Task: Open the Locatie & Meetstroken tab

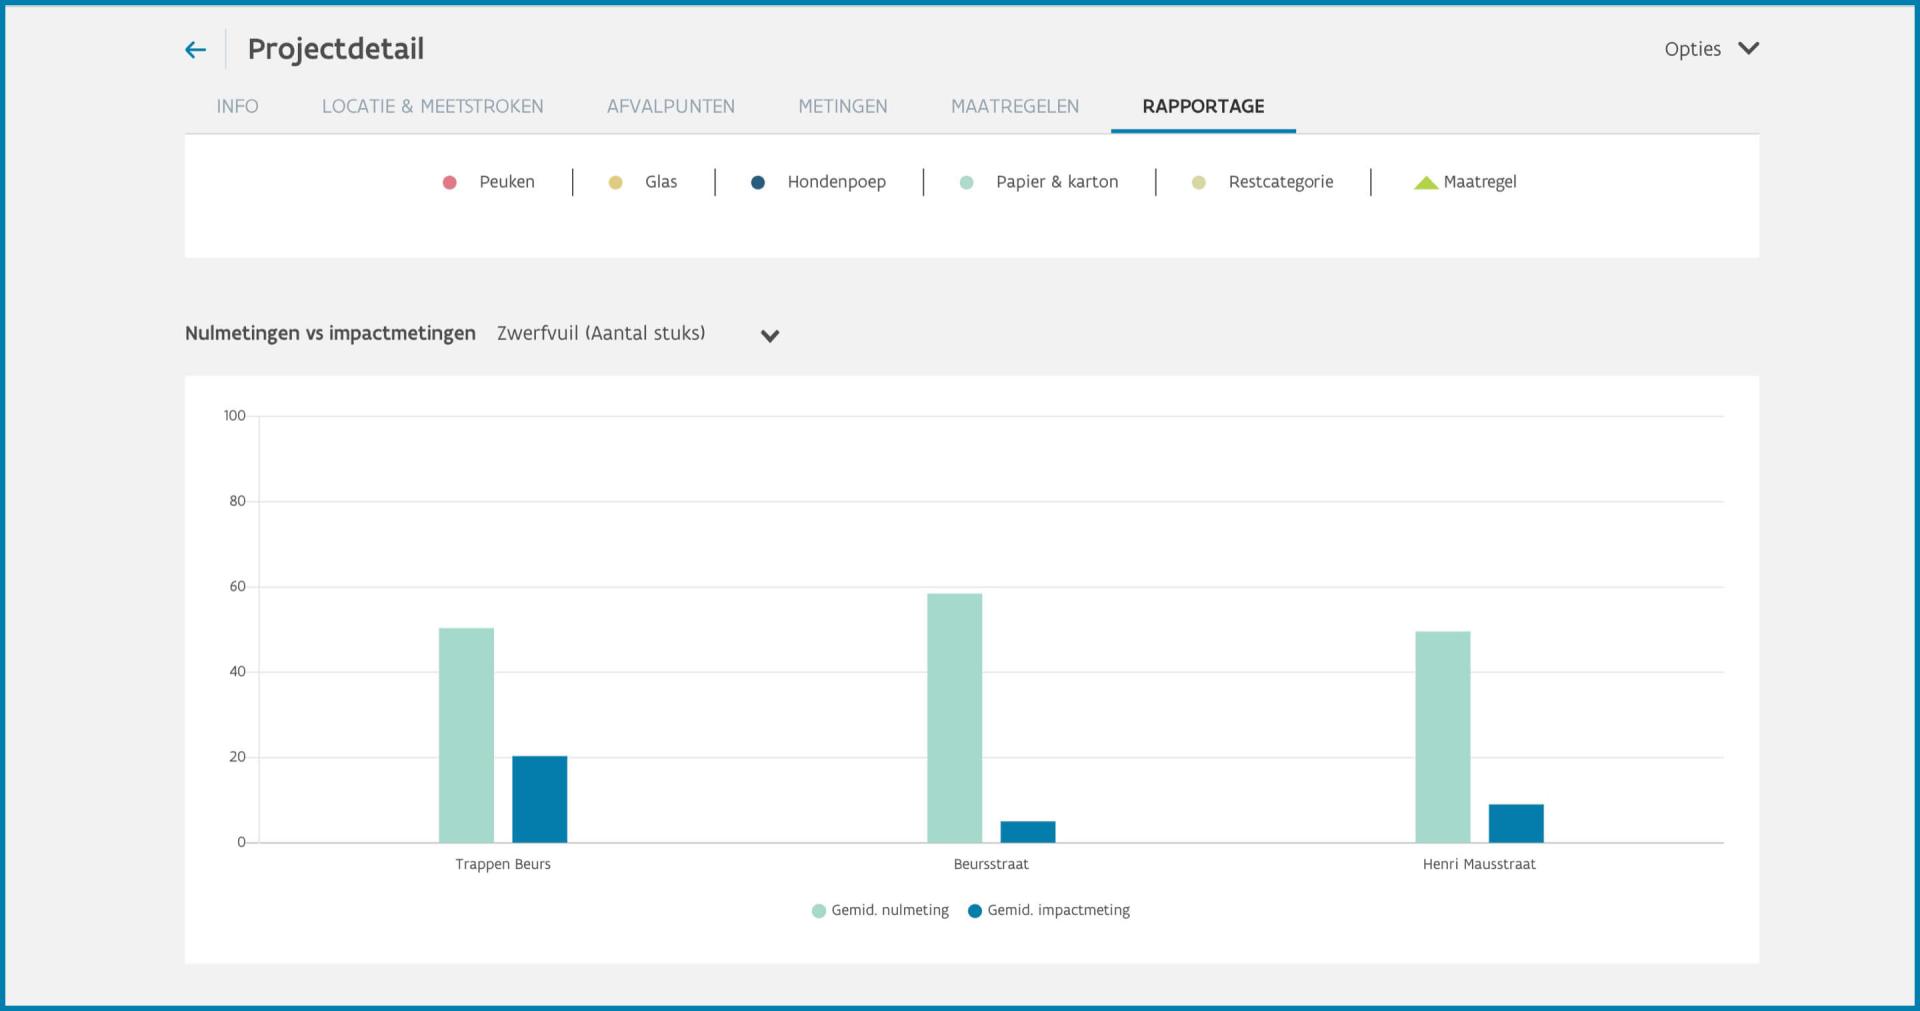Action: pos(433,106)
